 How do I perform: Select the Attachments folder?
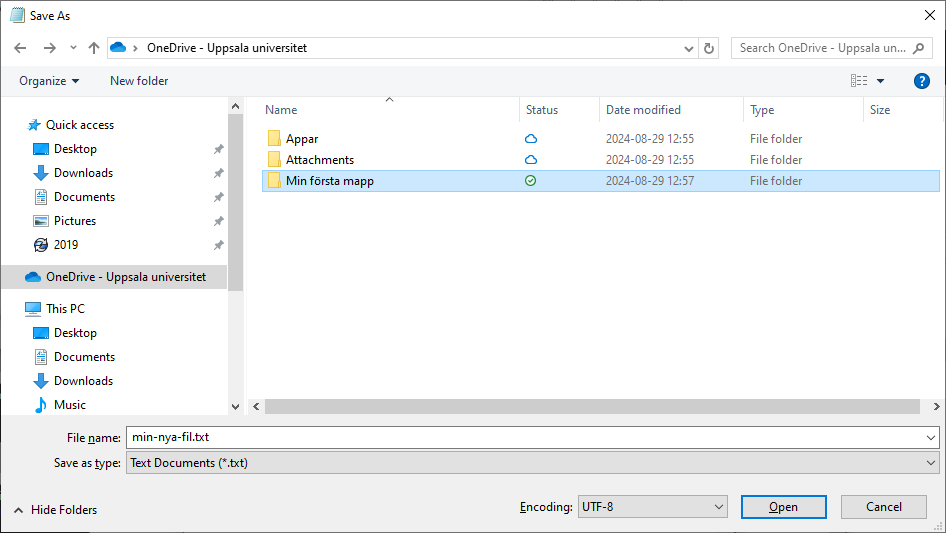tap(600, 160)
